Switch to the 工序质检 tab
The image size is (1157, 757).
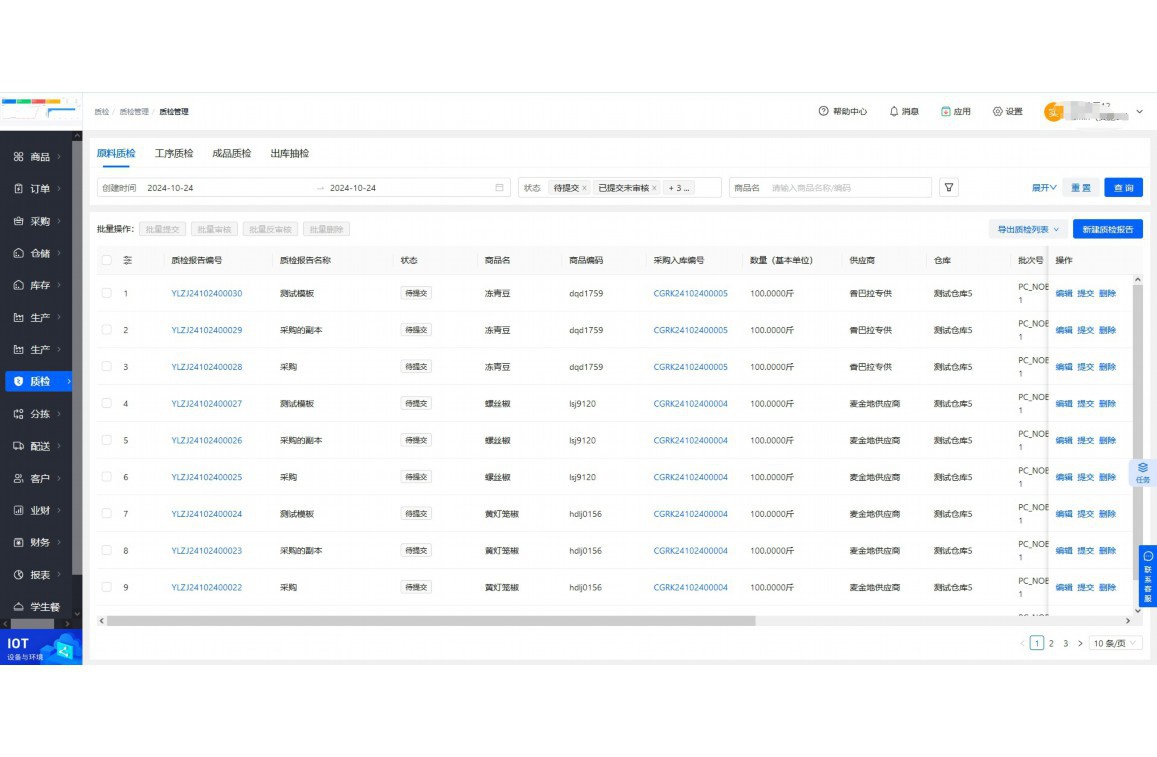click(x=174, y=154)
